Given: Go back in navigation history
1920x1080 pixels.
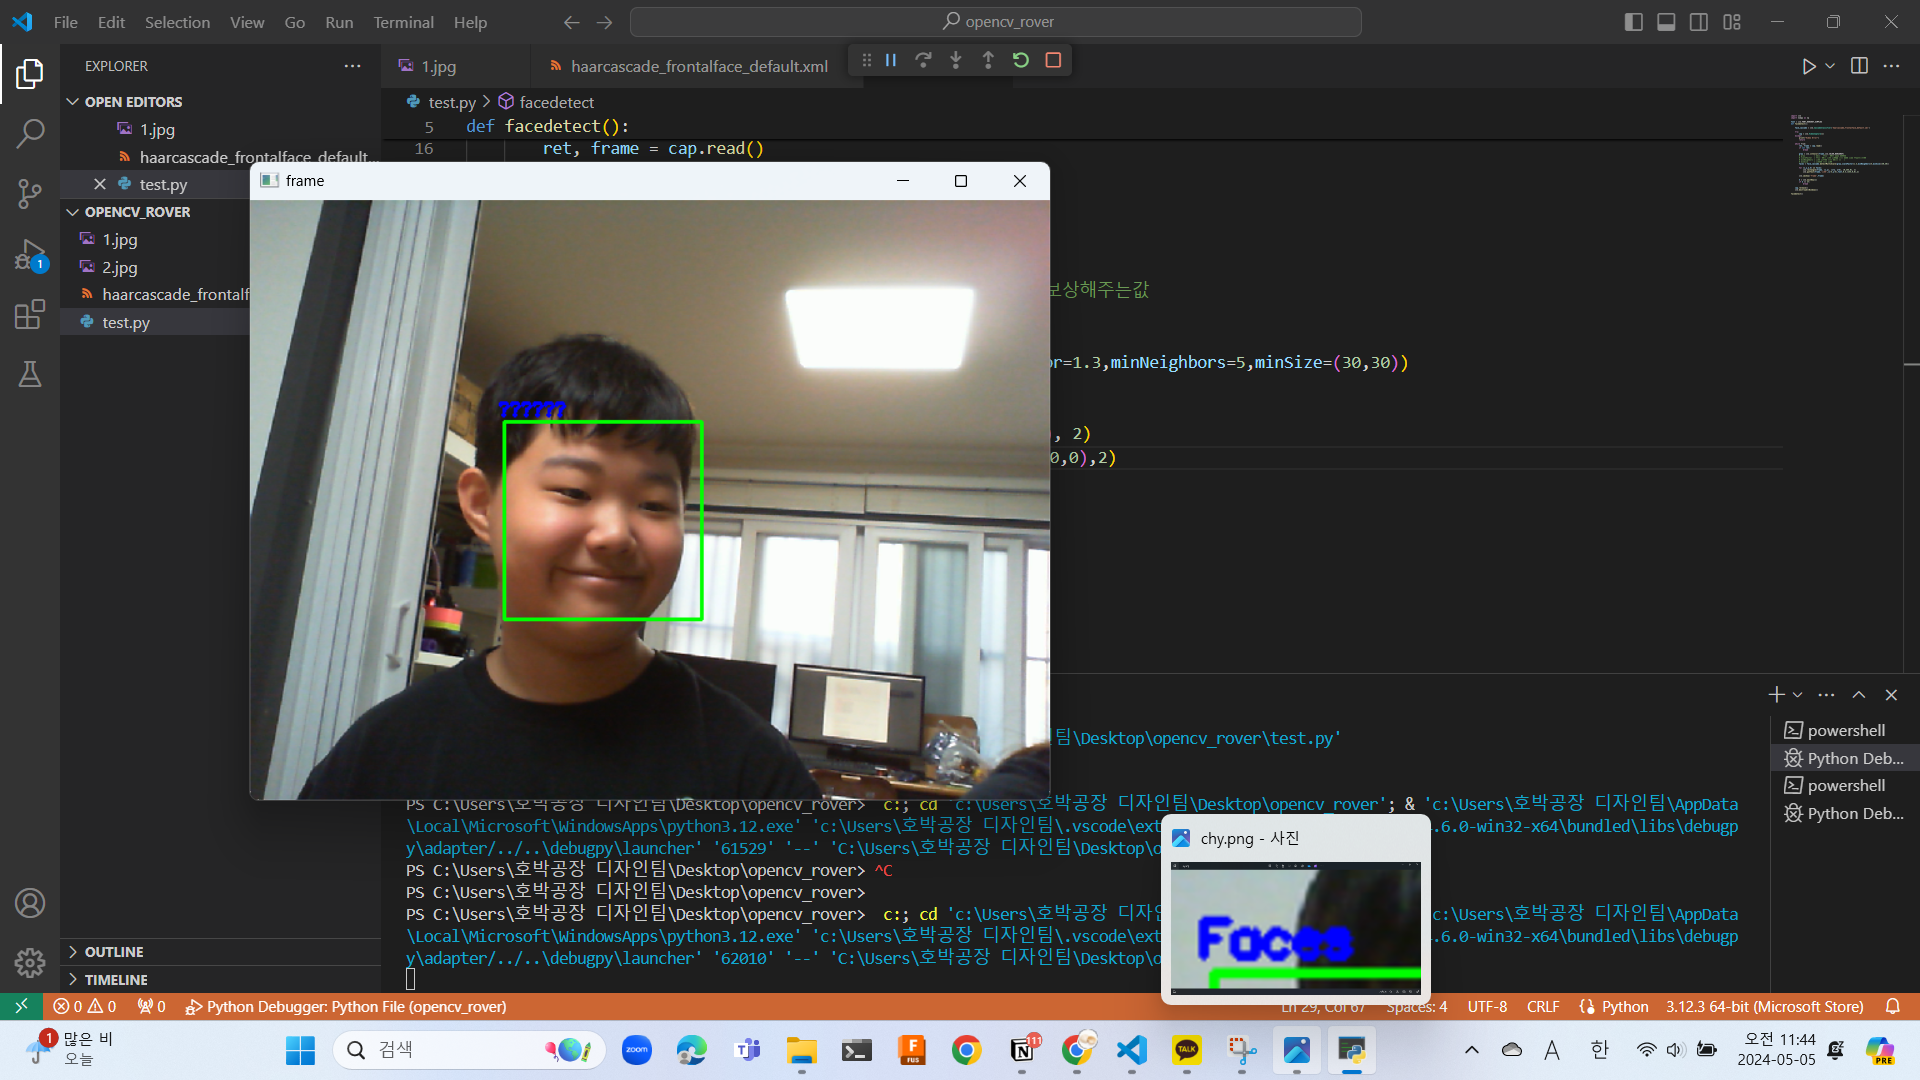Looking at the screenshot, I should tap(571, 22).
